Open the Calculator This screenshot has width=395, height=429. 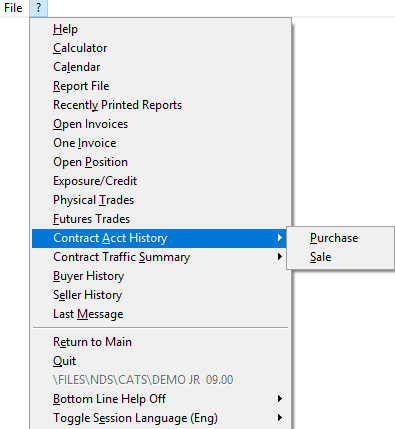(x=159, y=48)
